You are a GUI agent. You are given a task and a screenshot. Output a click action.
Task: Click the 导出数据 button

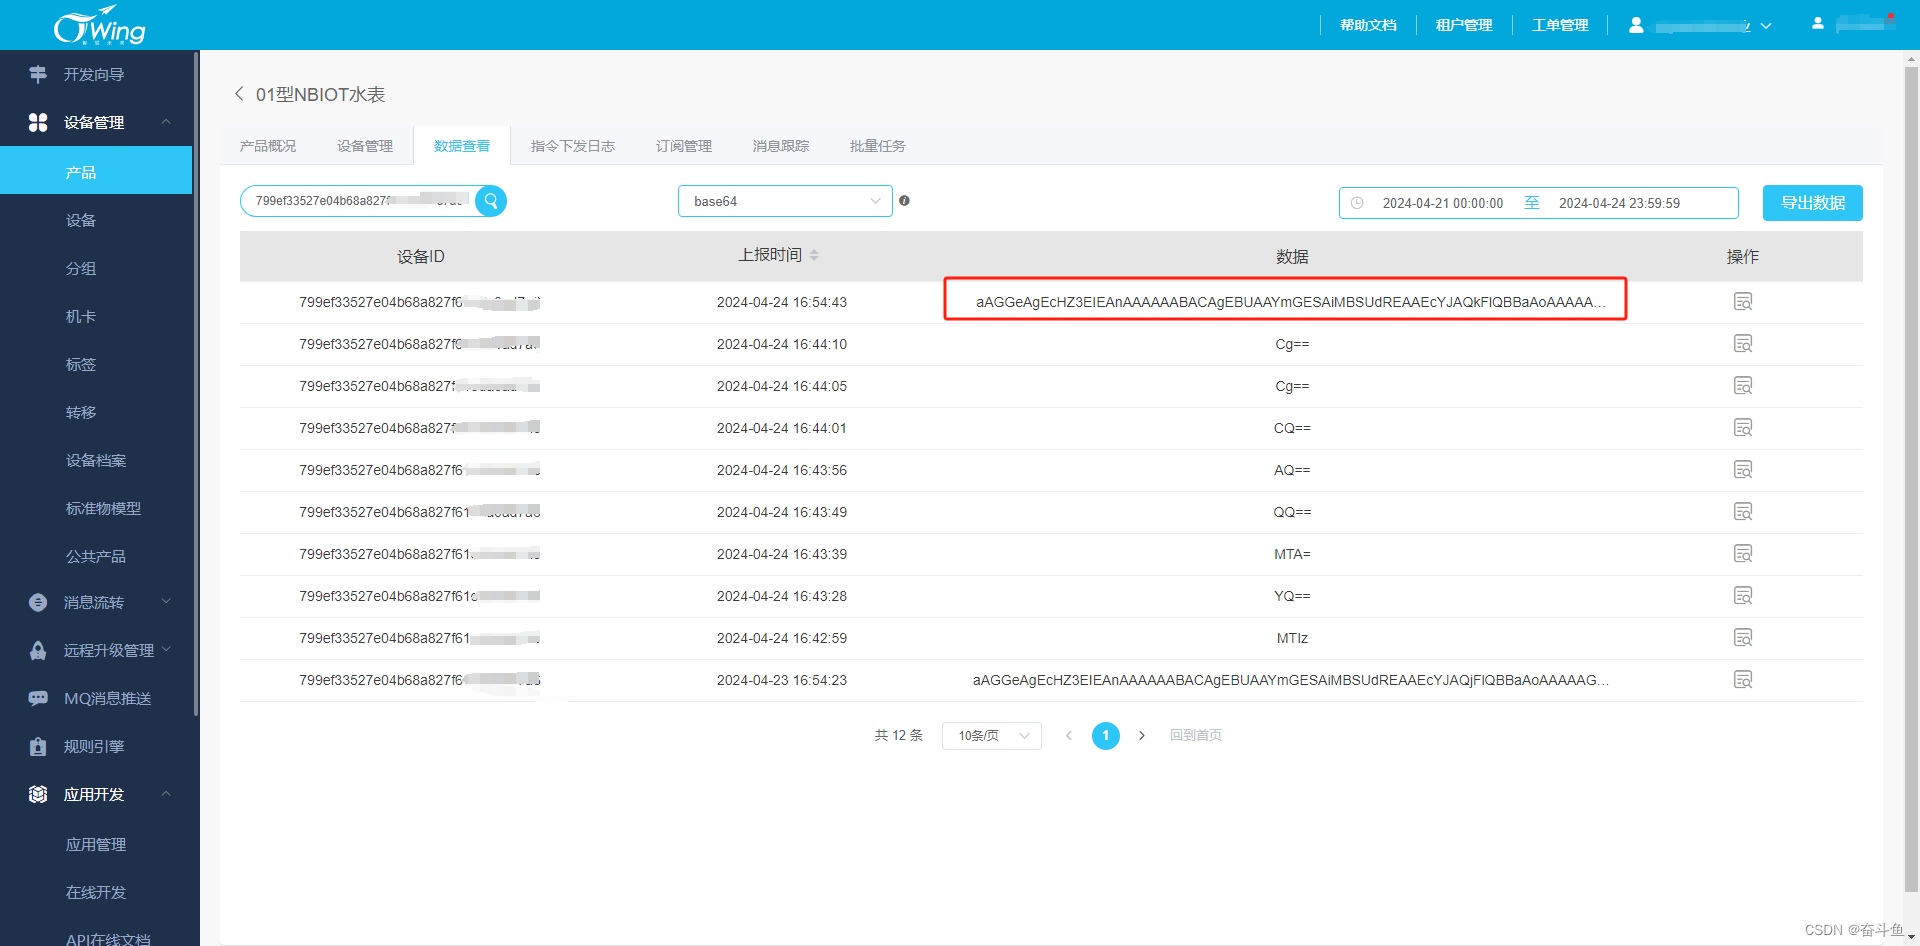(x=1813, y=203)
